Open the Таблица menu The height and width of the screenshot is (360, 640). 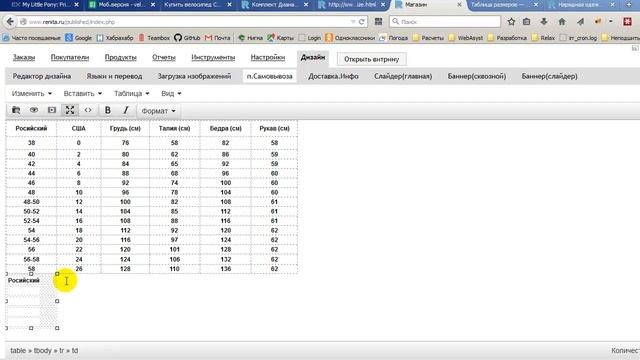(x=131, y=93)
